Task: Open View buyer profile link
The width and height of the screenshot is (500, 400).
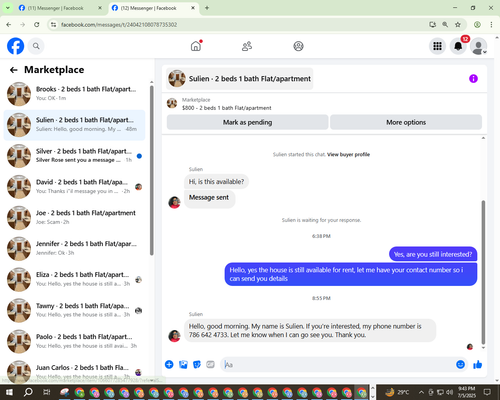Action: [348, 155]
